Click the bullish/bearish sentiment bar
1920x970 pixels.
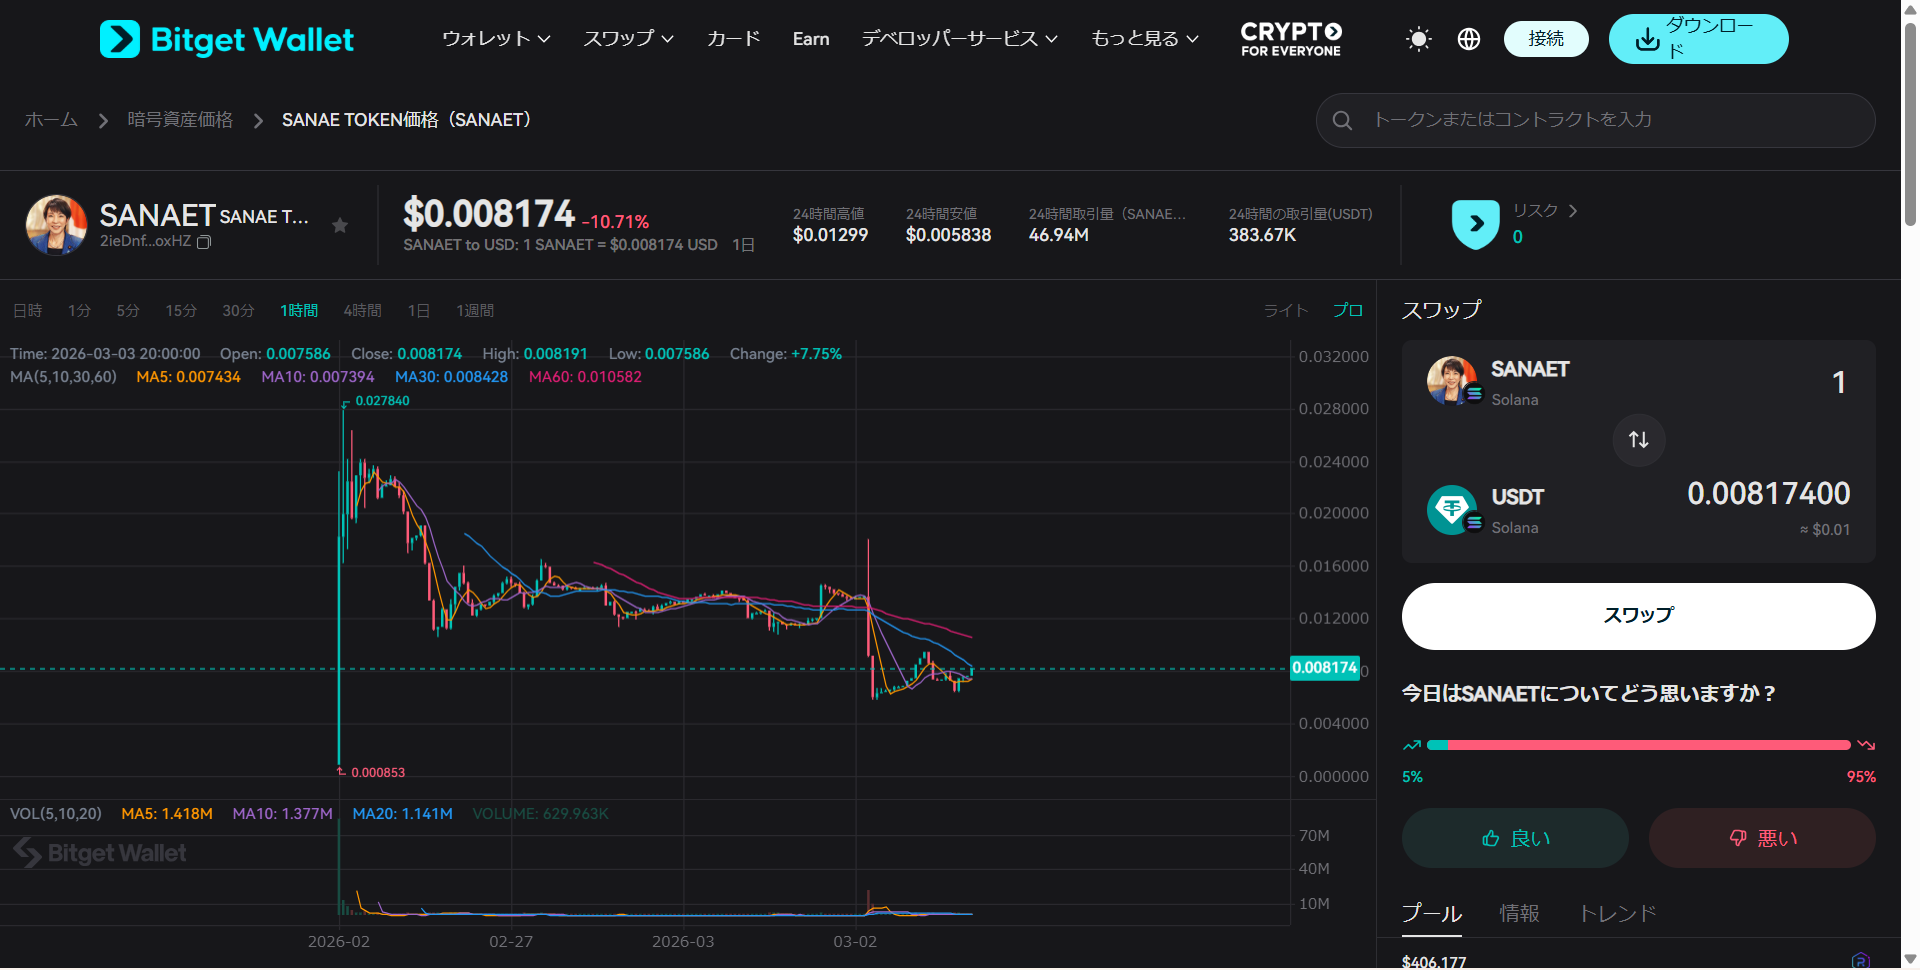tap(1638, 745)
